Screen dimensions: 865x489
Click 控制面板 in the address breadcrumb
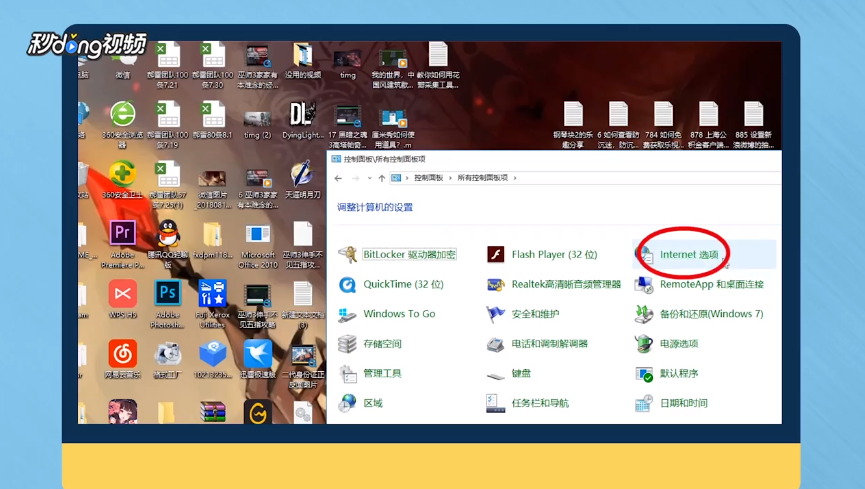(429, 178)
